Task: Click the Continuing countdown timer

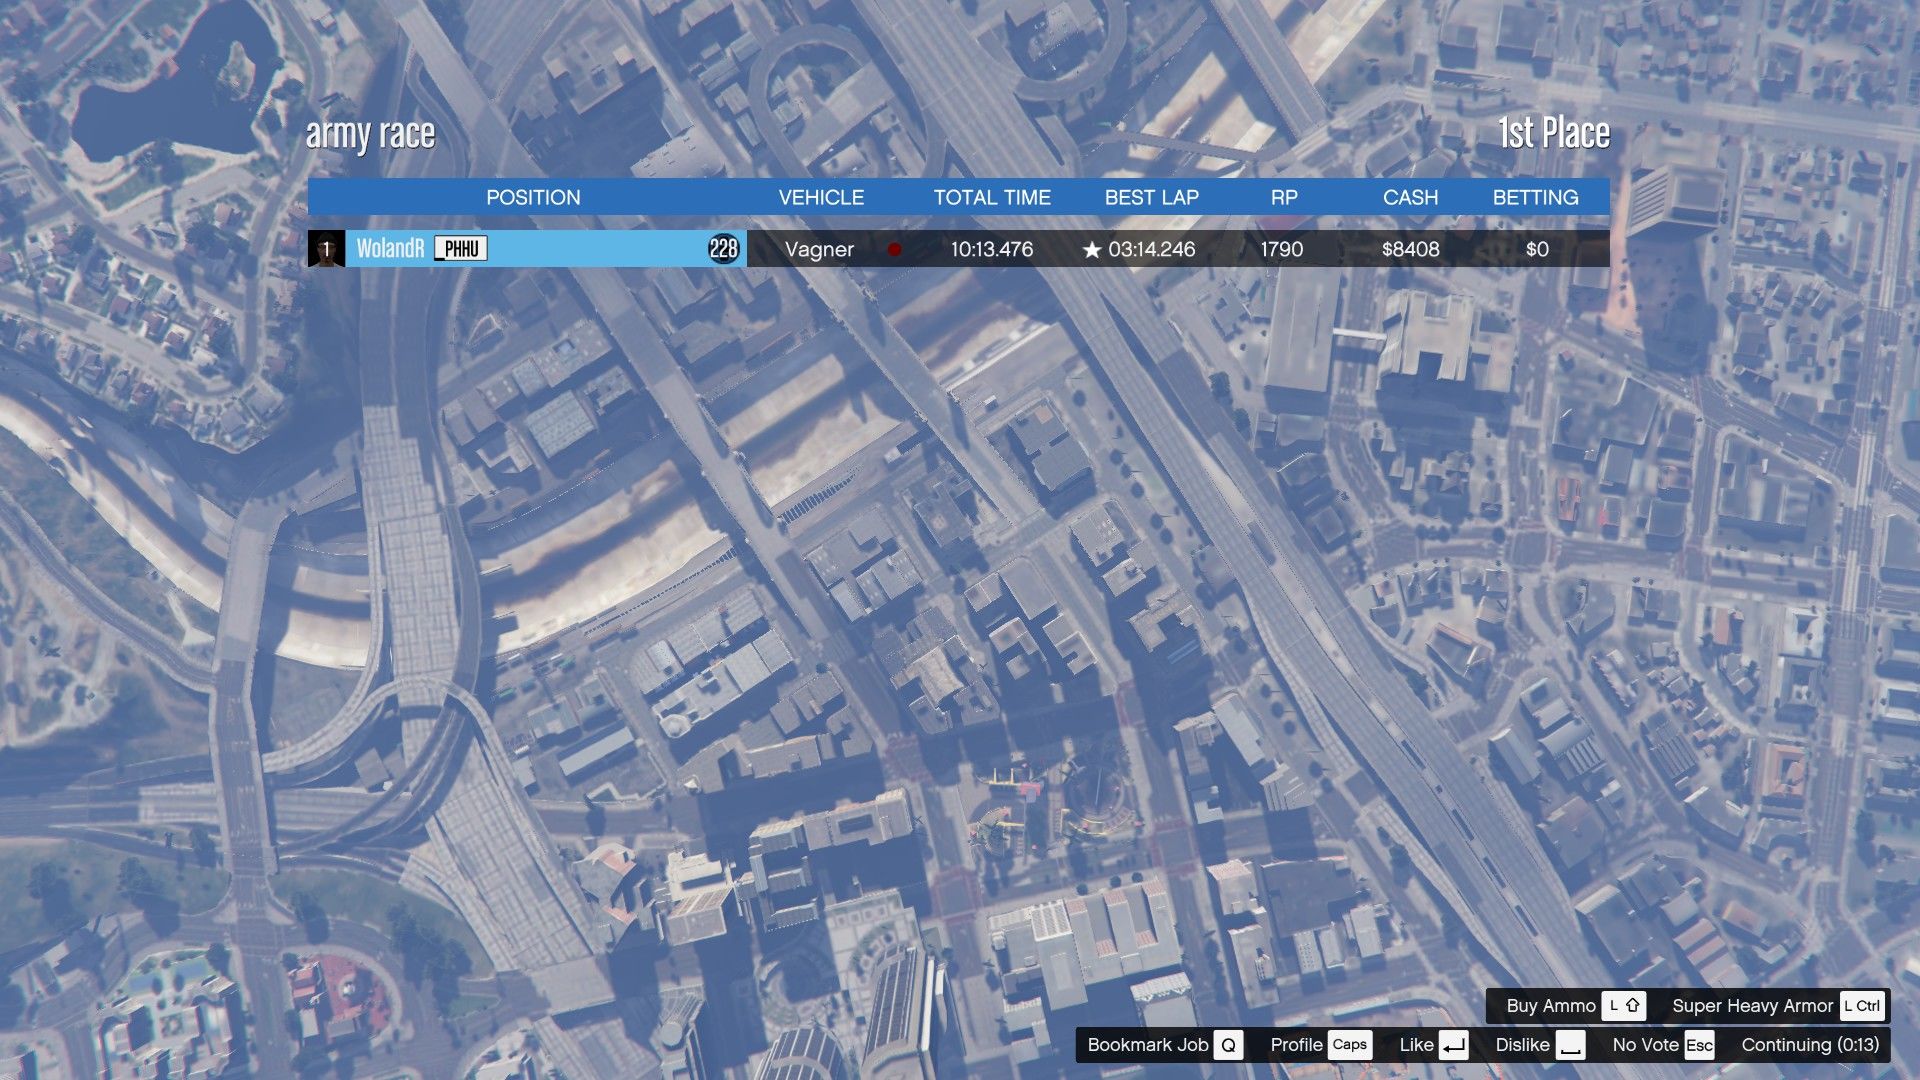Action: click(x=1809, y=1045)
